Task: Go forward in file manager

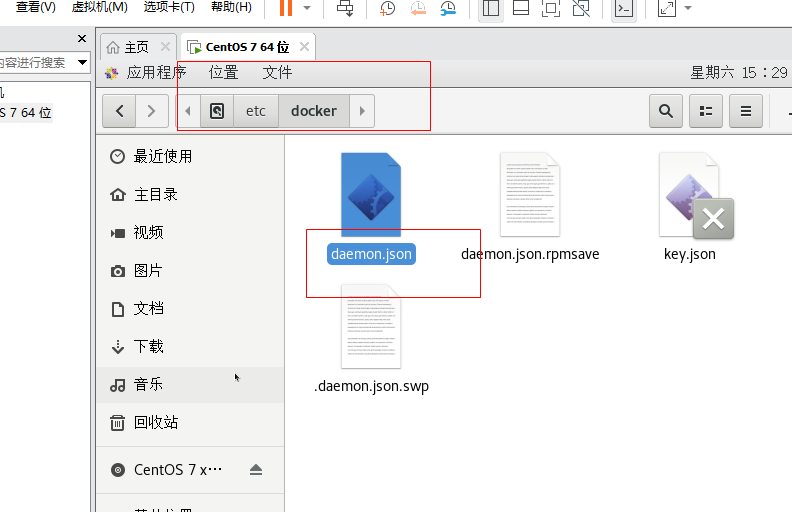Action: tap(152, 111)
